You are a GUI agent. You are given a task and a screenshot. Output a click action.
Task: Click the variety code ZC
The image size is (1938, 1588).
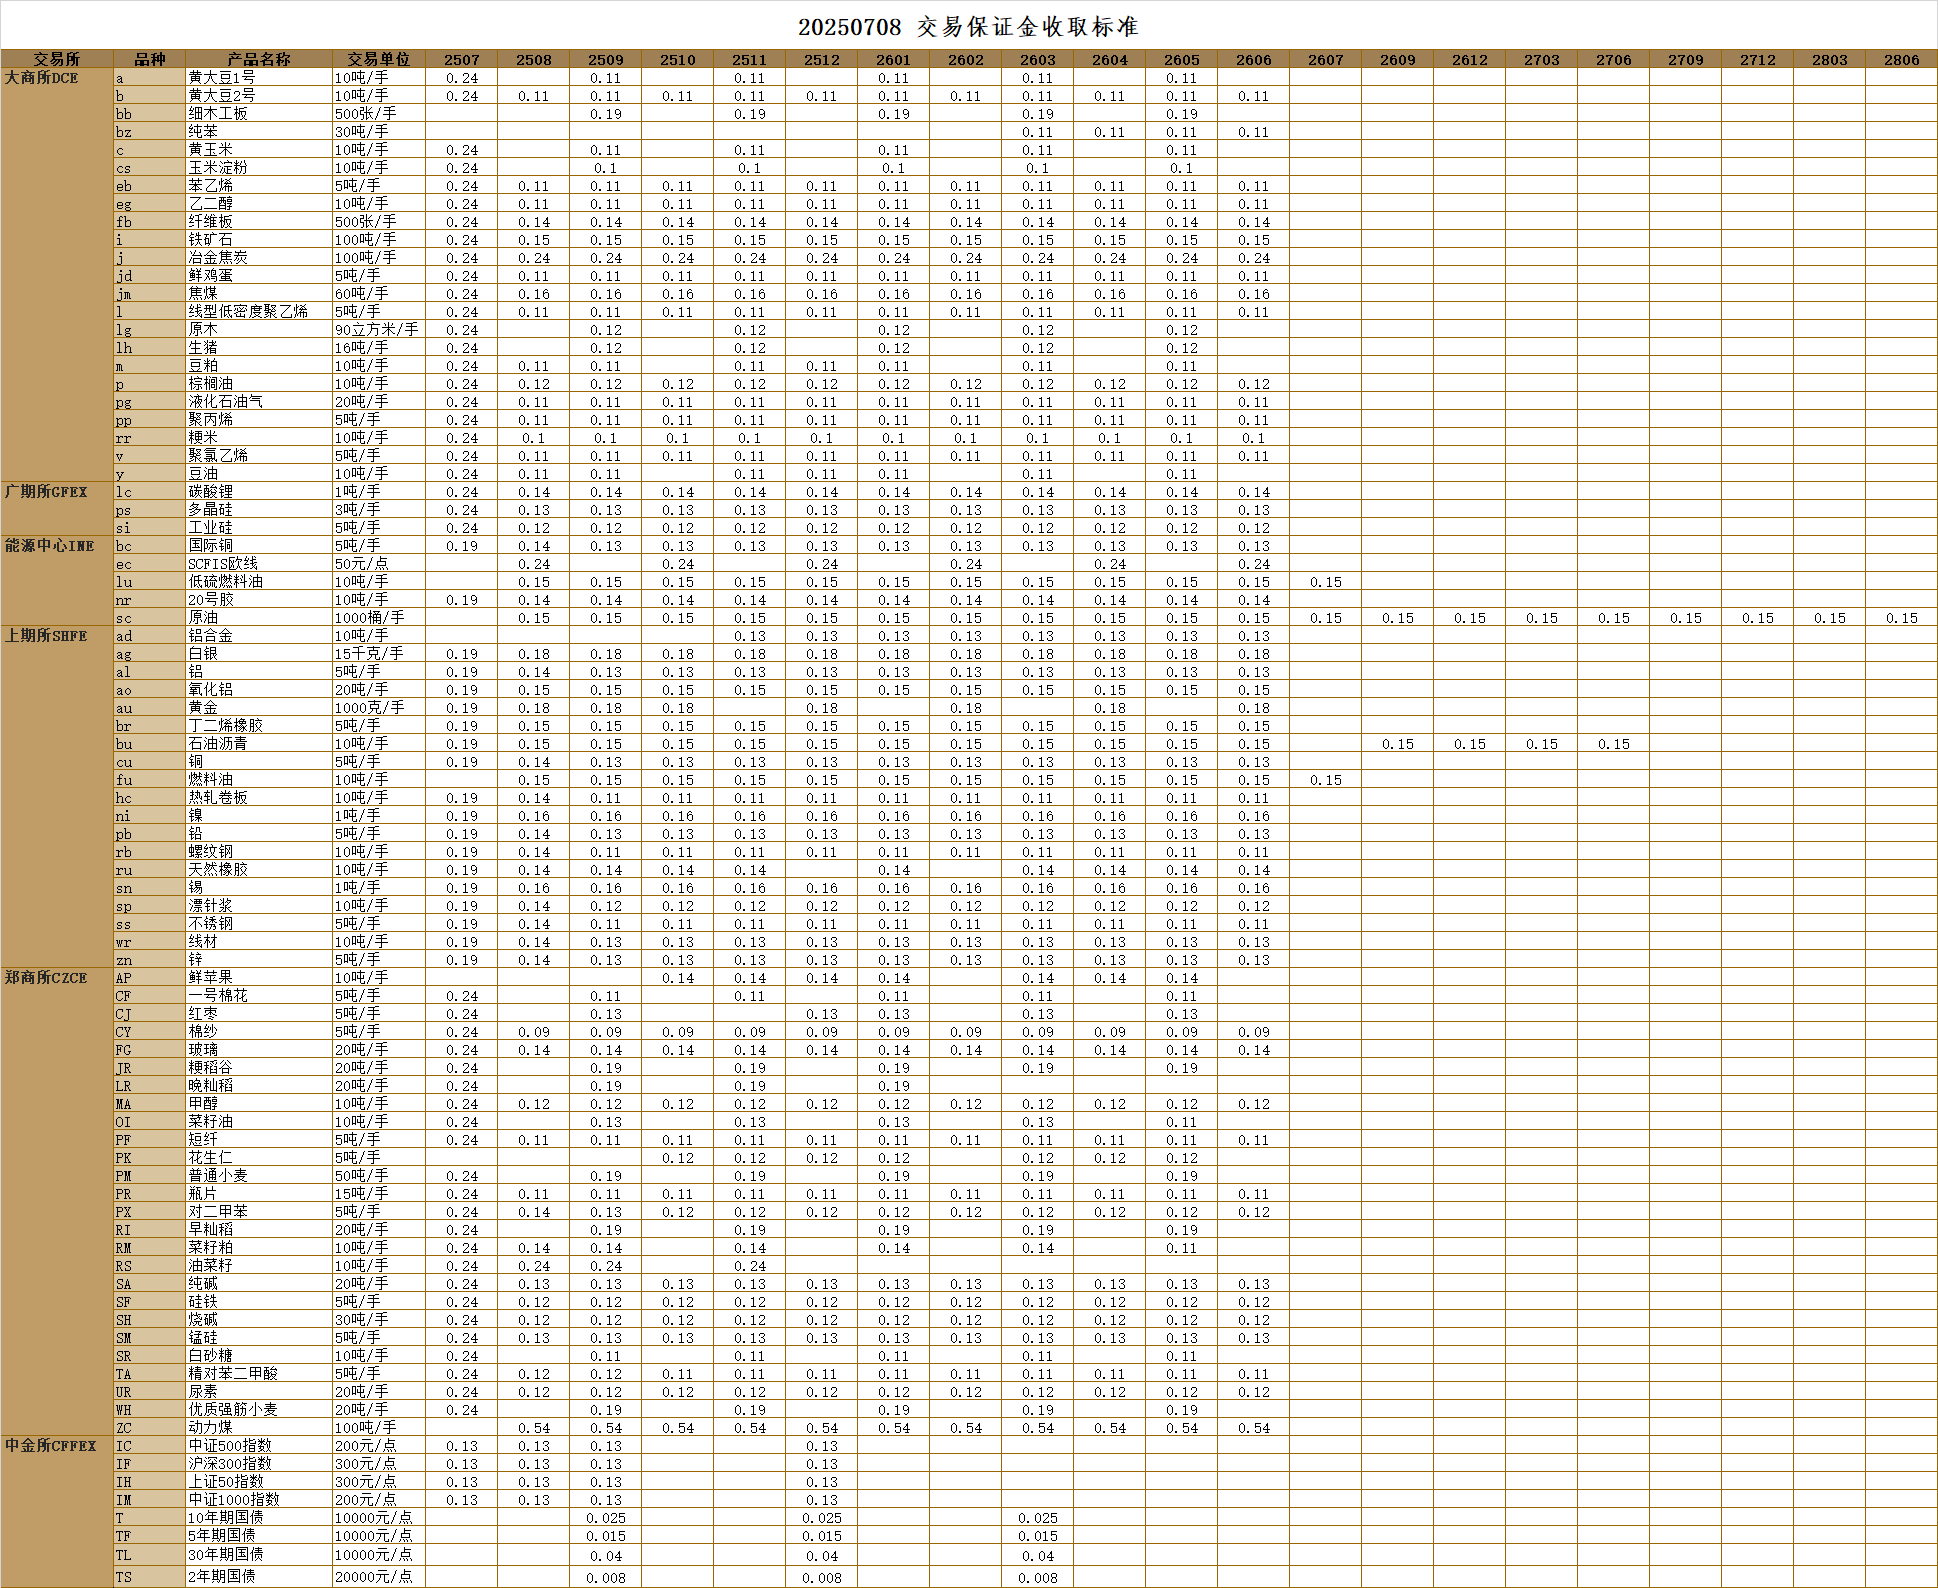[124, 1428]
